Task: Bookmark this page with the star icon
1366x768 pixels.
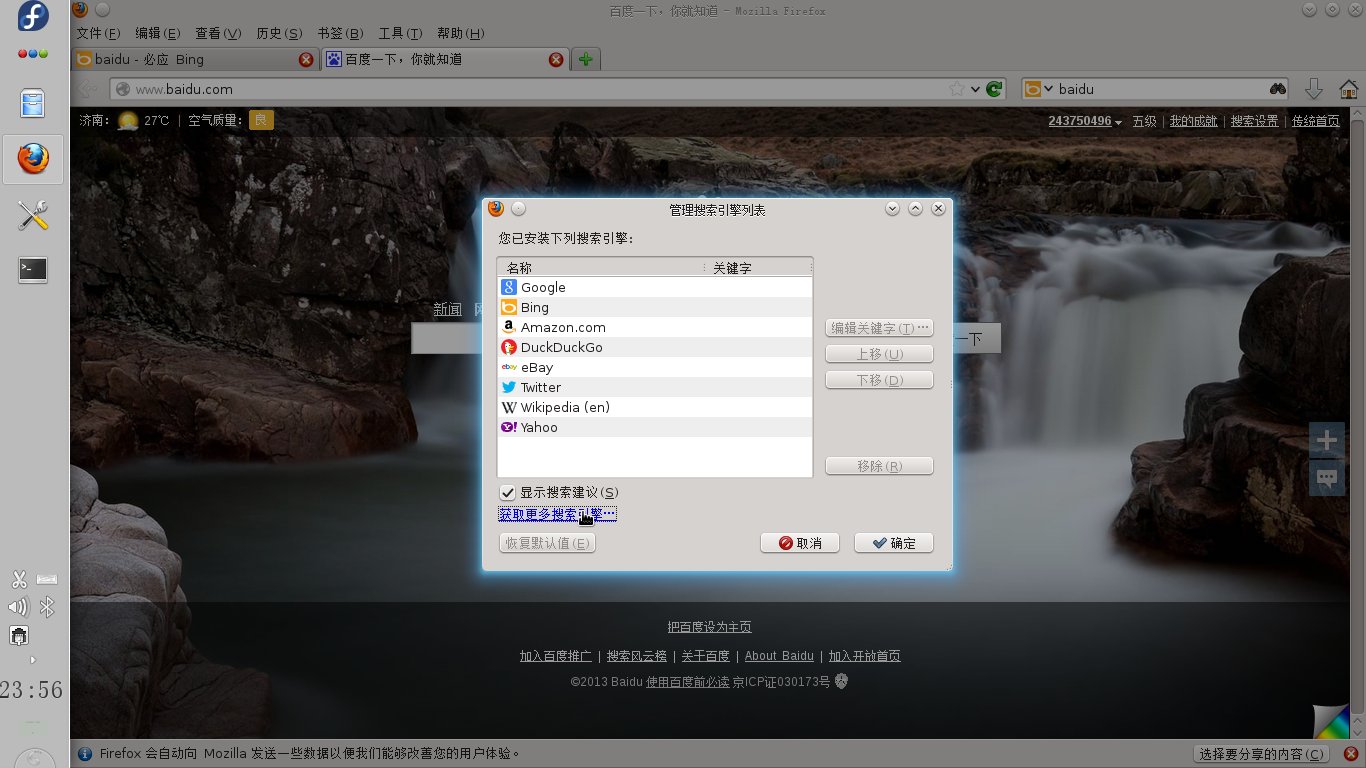Action: [957, 89]
